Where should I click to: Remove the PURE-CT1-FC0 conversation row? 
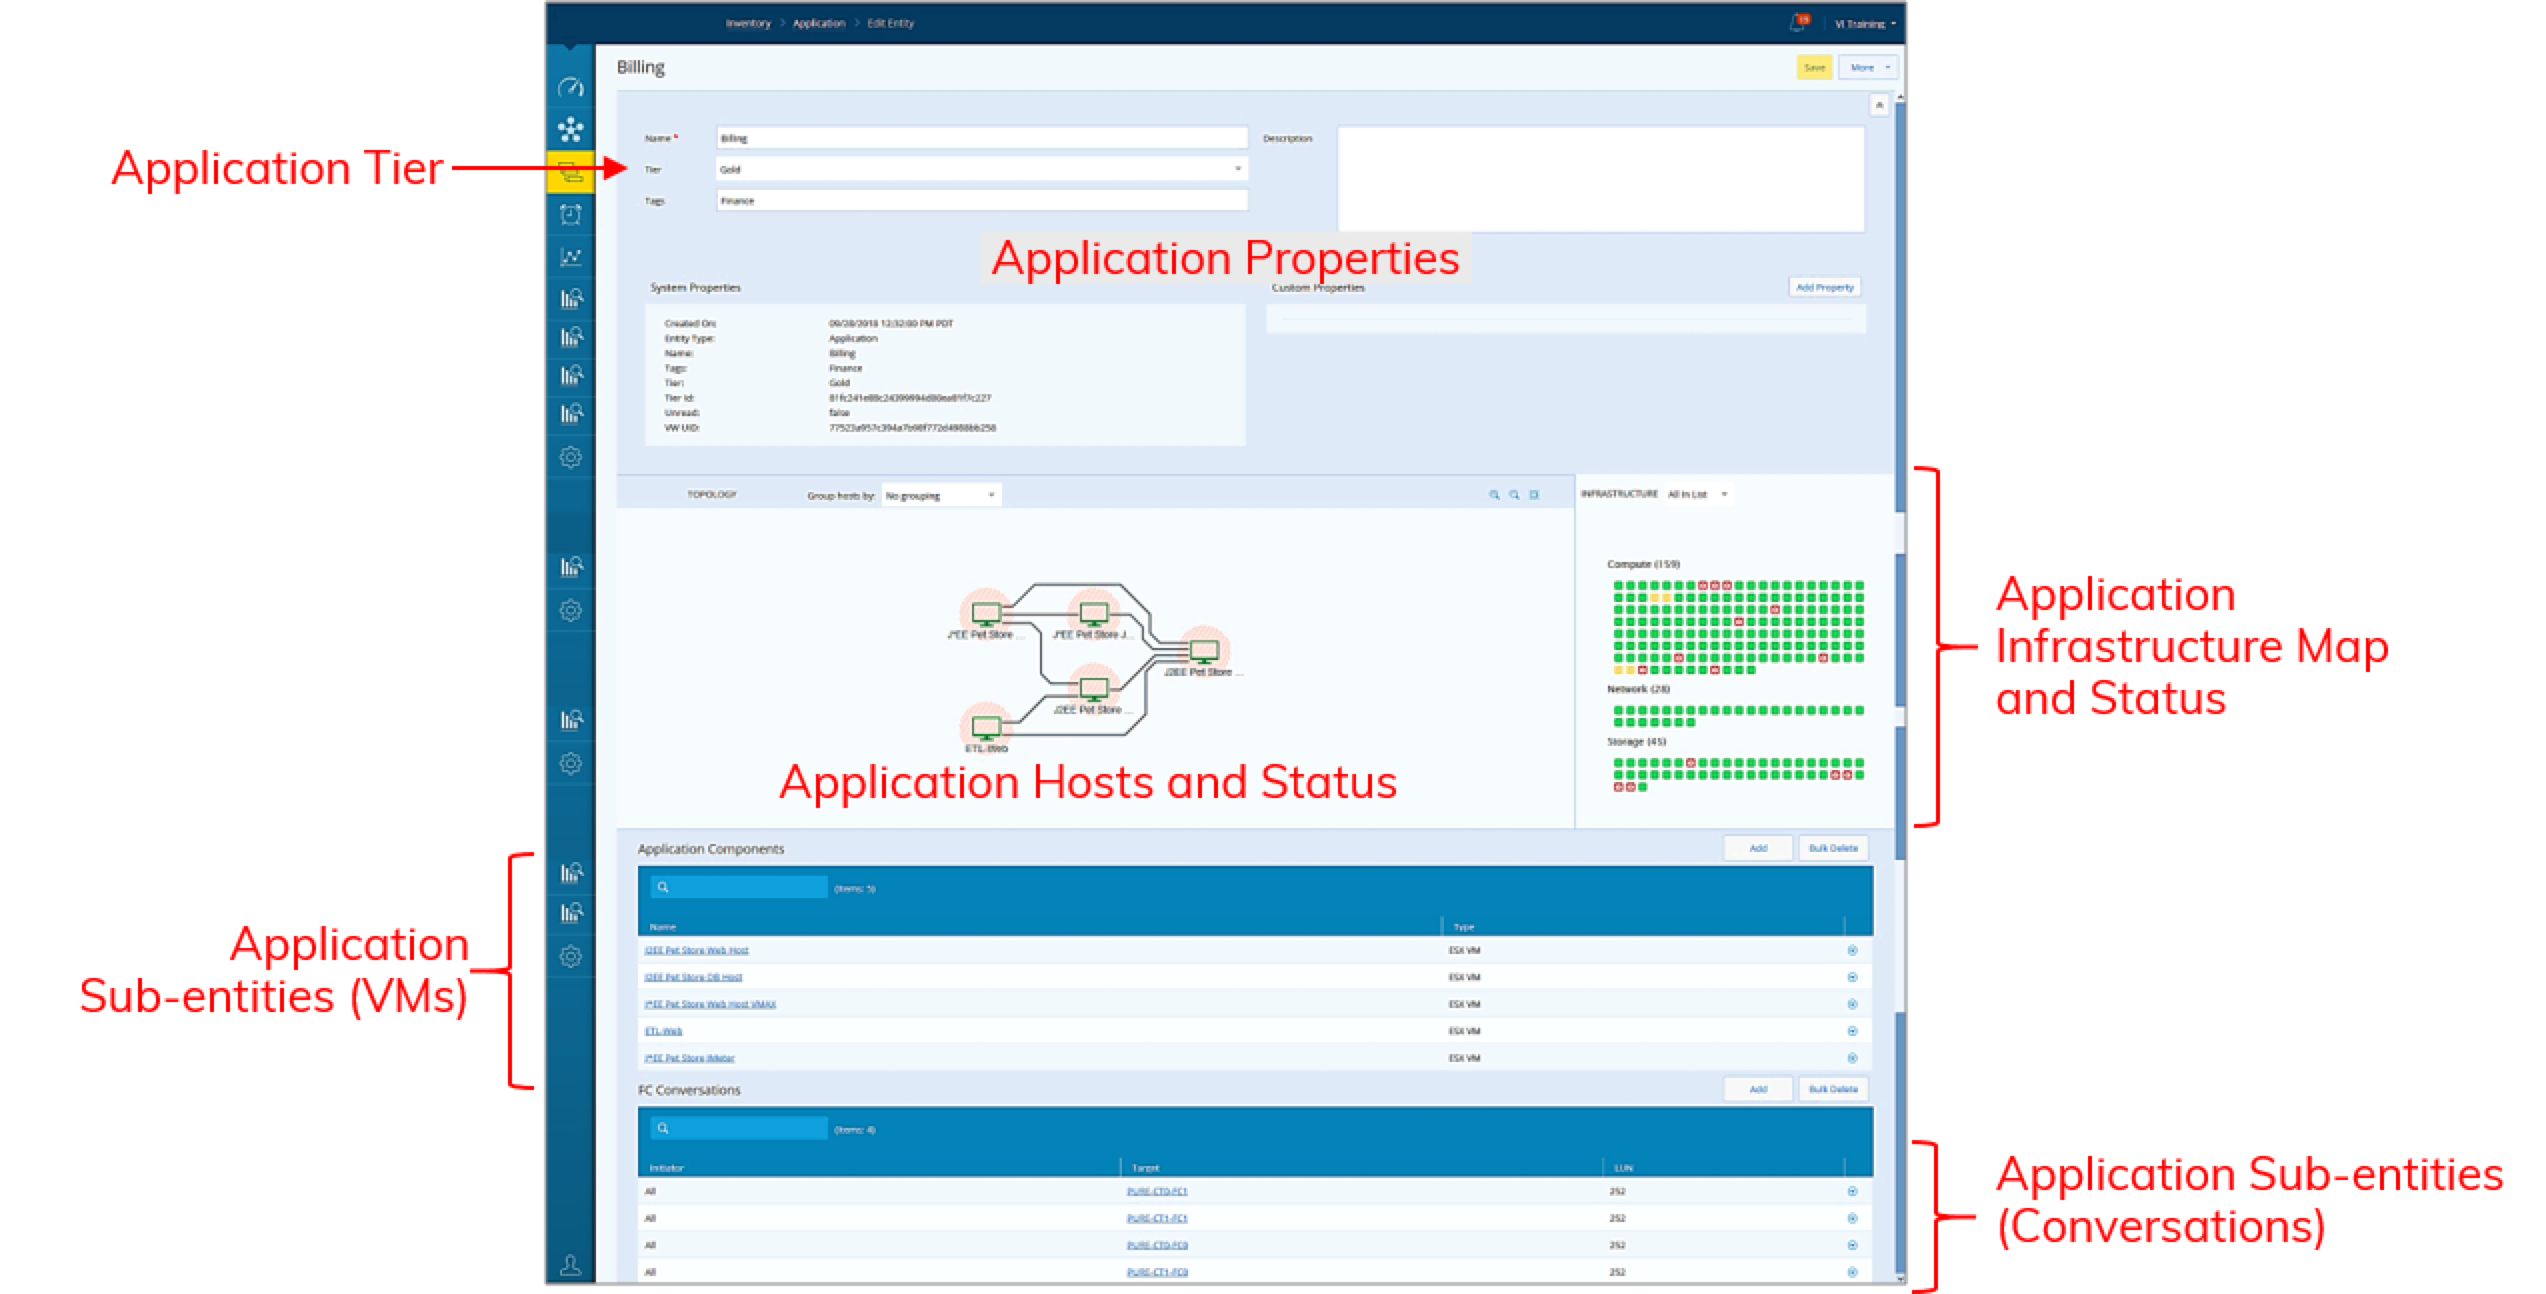coord(1852,1272)
